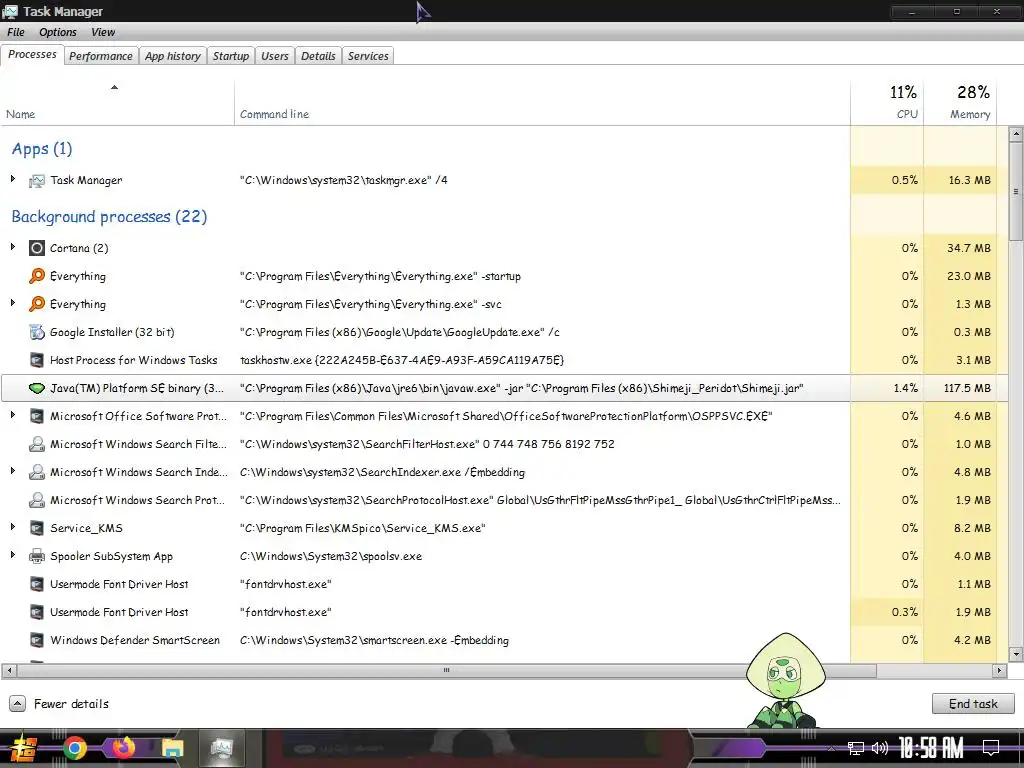Screen dimensions: 1024x768
Task: Click the Windows Search Indexer icon
Action: [x=37, y=472]
